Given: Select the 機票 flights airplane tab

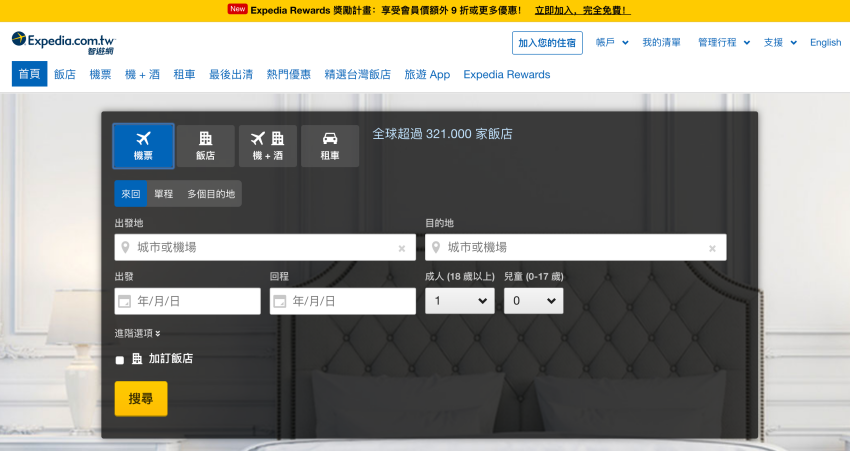Looking at the screenshot, I should 144,146.
